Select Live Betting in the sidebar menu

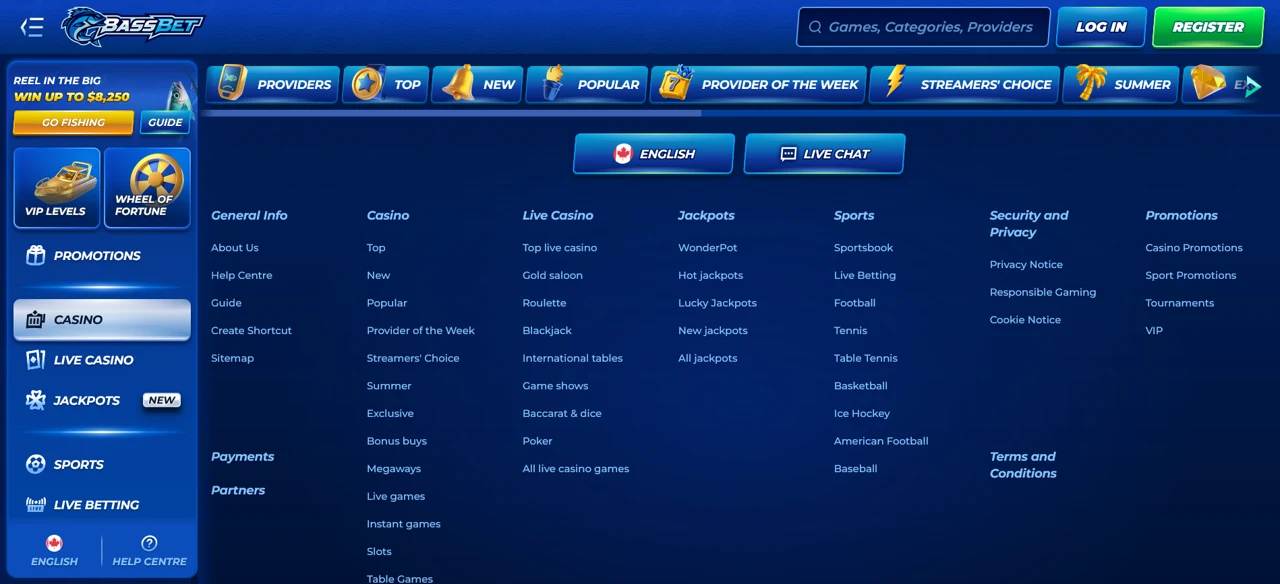[x=102, y=505]
